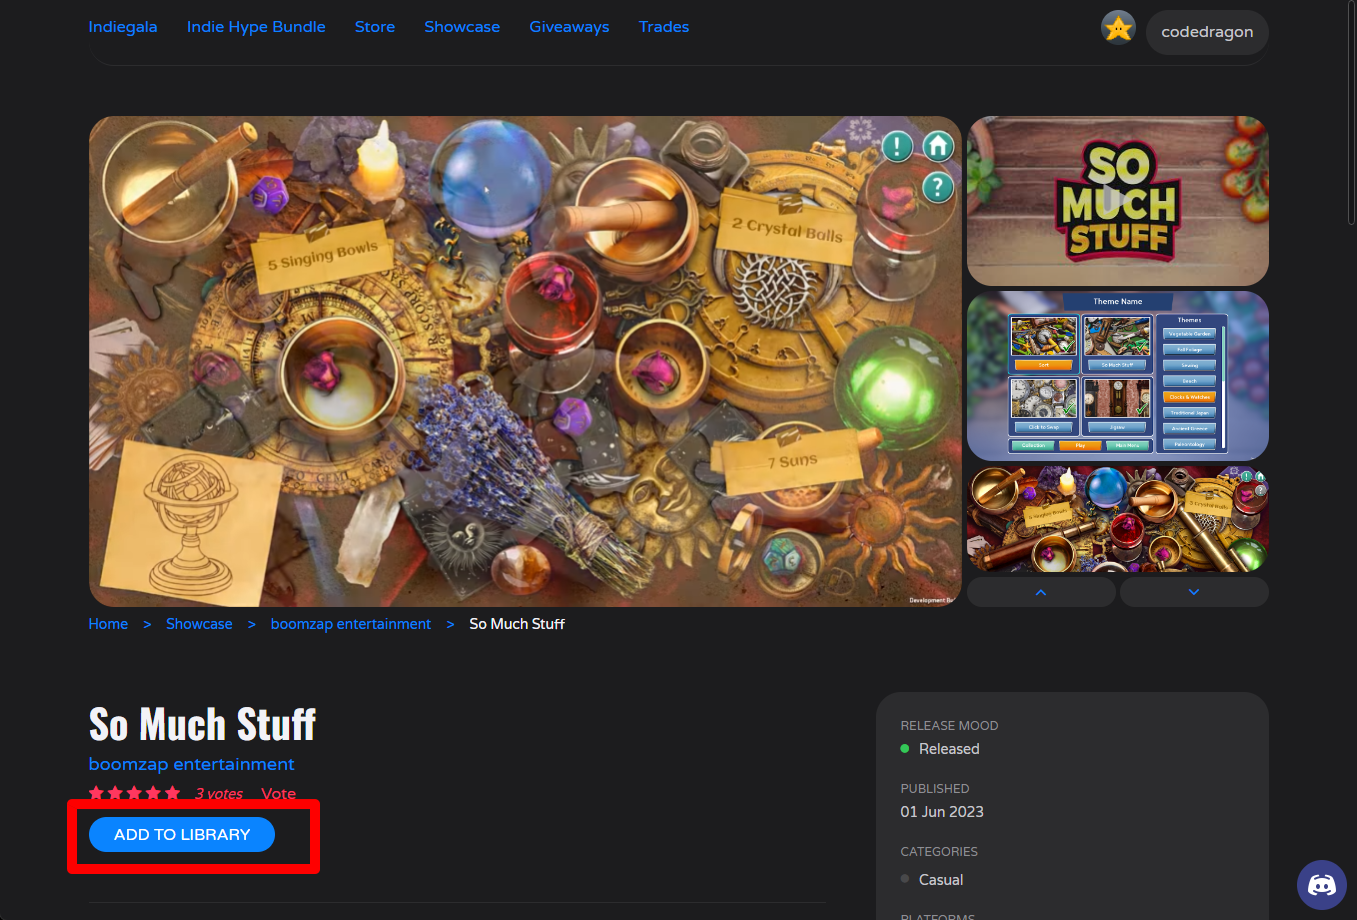The height and width of the screenshot is (920, 1357).
Task: Click the star avatar icon
Action: pyautogui.click(x=1118, y=28)
